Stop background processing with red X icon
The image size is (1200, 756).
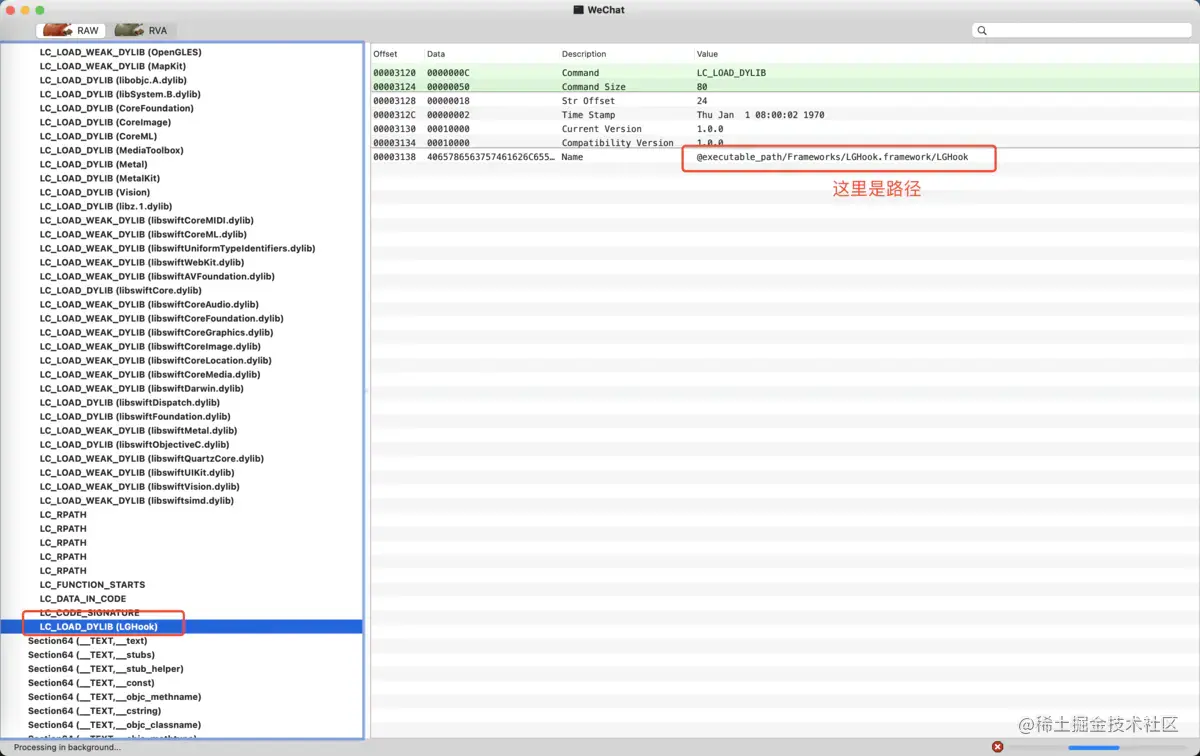point(997,747)
